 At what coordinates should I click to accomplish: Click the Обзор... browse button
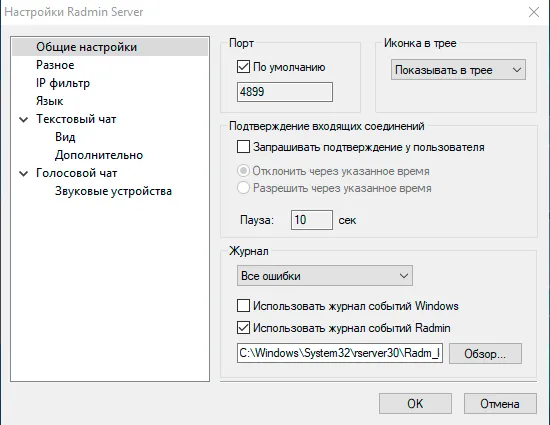tap(485, 353)
